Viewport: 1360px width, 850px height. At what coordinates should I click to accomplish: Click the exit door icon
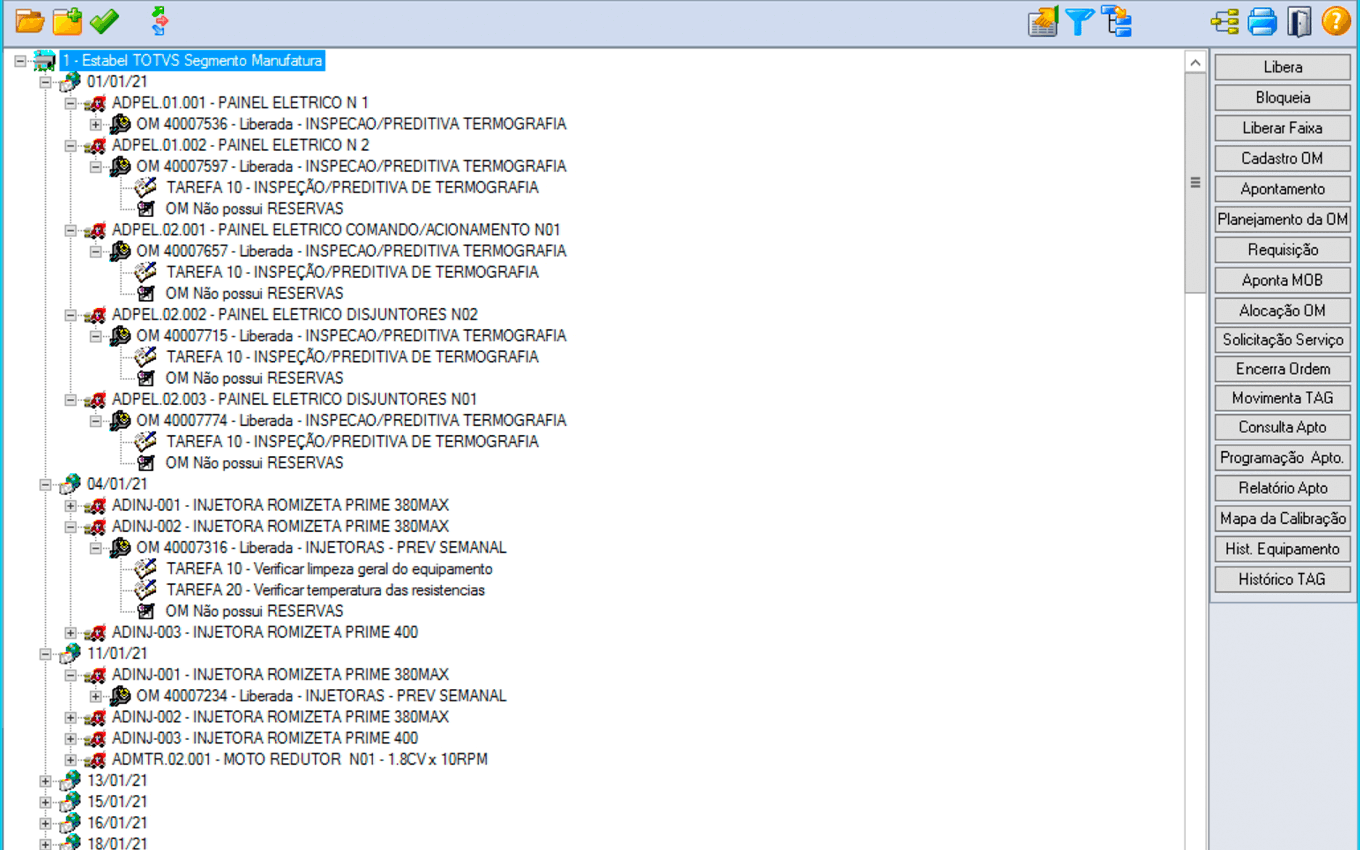pos(1299,21)
